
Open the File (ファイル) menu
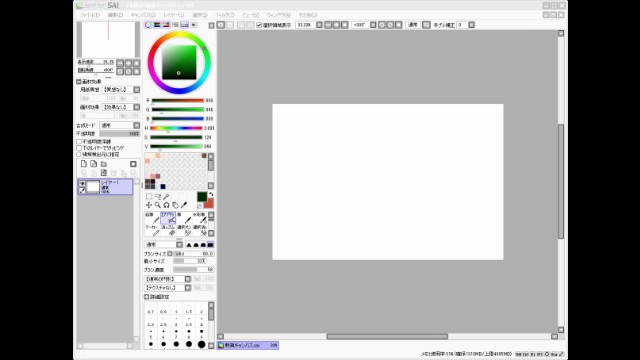[90, 15]
